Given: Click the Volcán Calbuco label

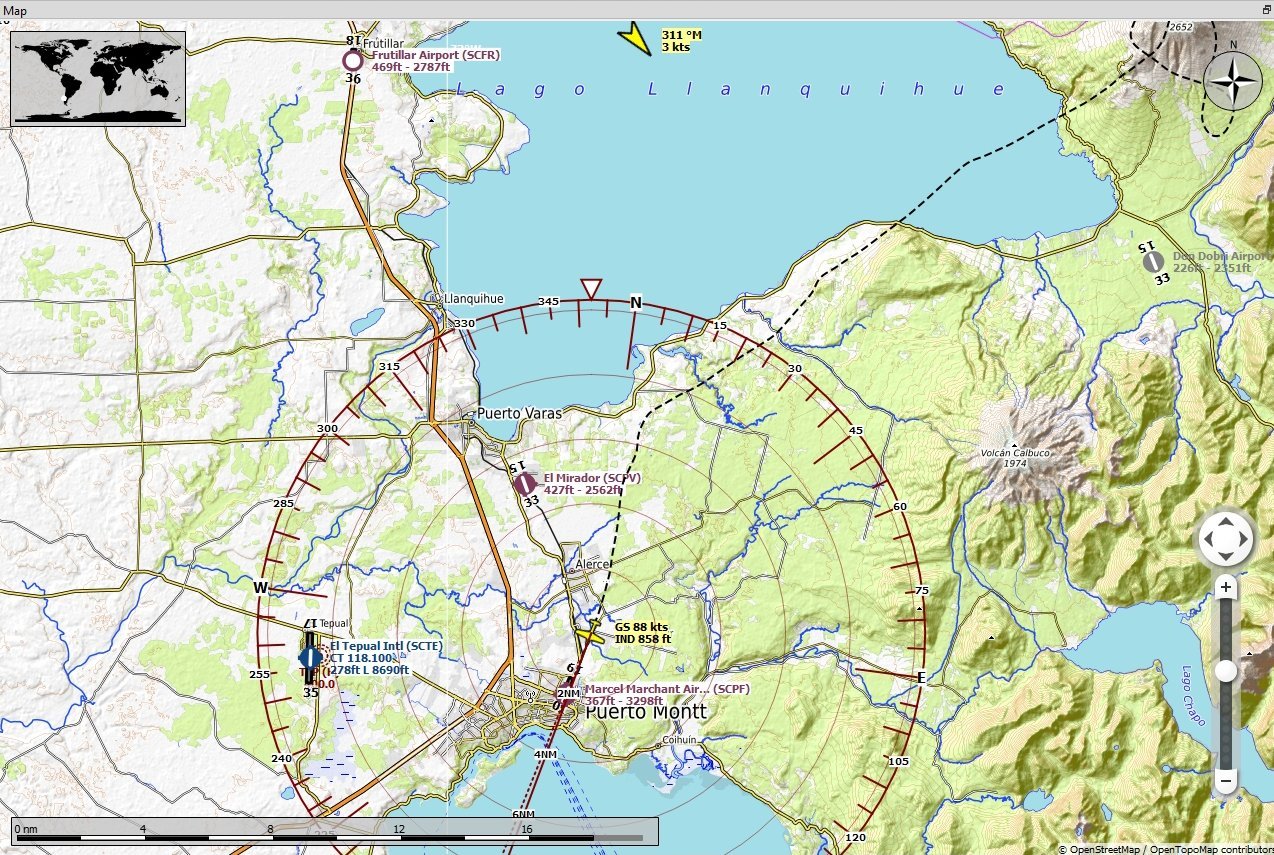Looking at the screenshot, I should (1016, 453).
